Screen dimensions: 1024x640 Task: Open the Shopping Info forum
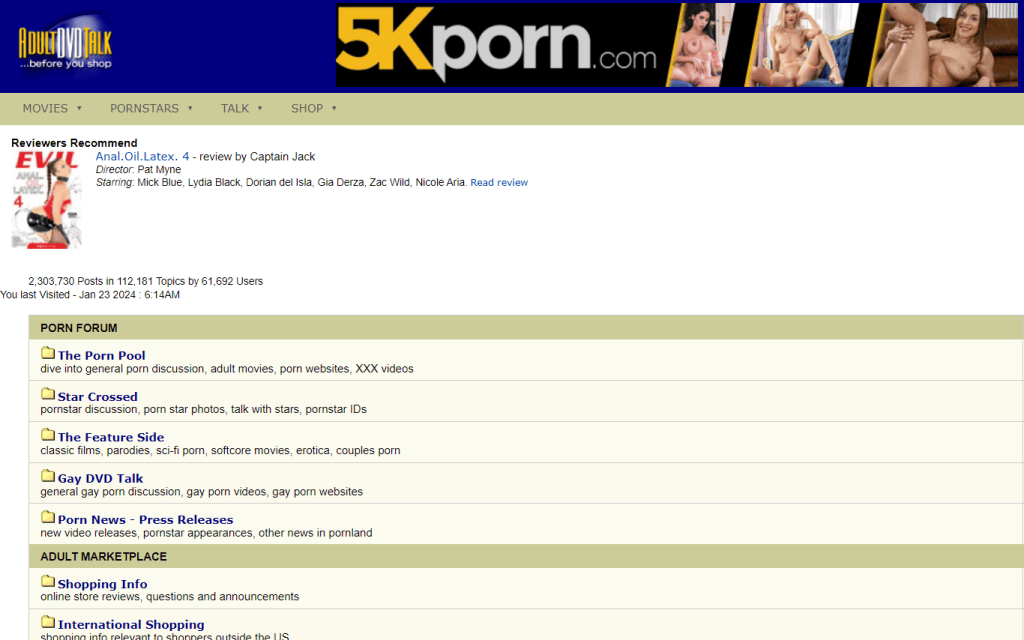coord(103,584)
